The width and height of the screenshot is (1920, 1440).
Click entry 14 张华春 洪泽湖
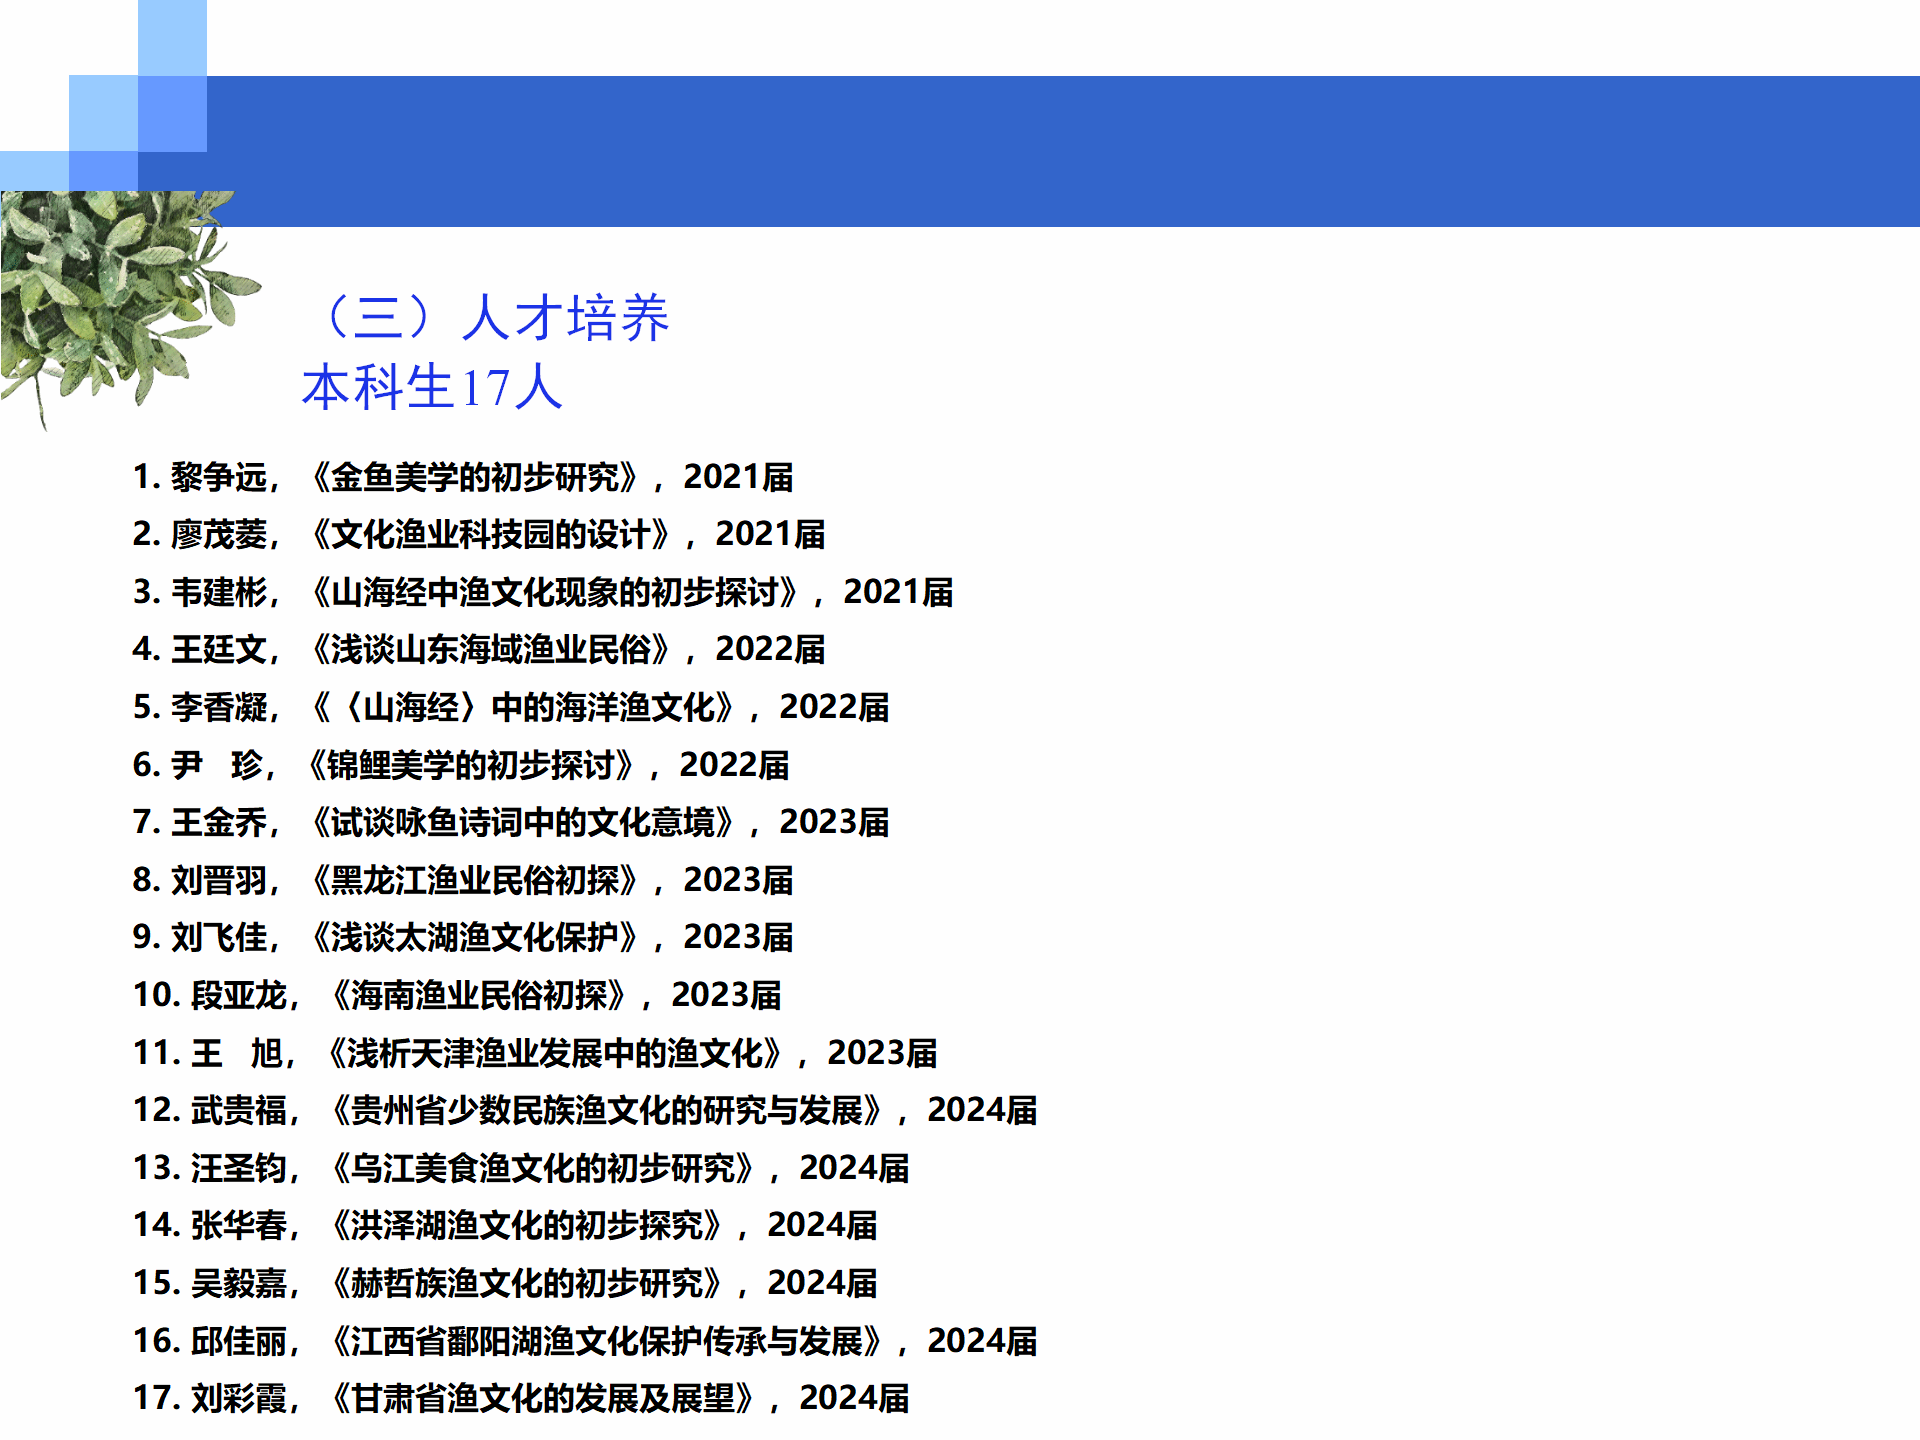504,1225
